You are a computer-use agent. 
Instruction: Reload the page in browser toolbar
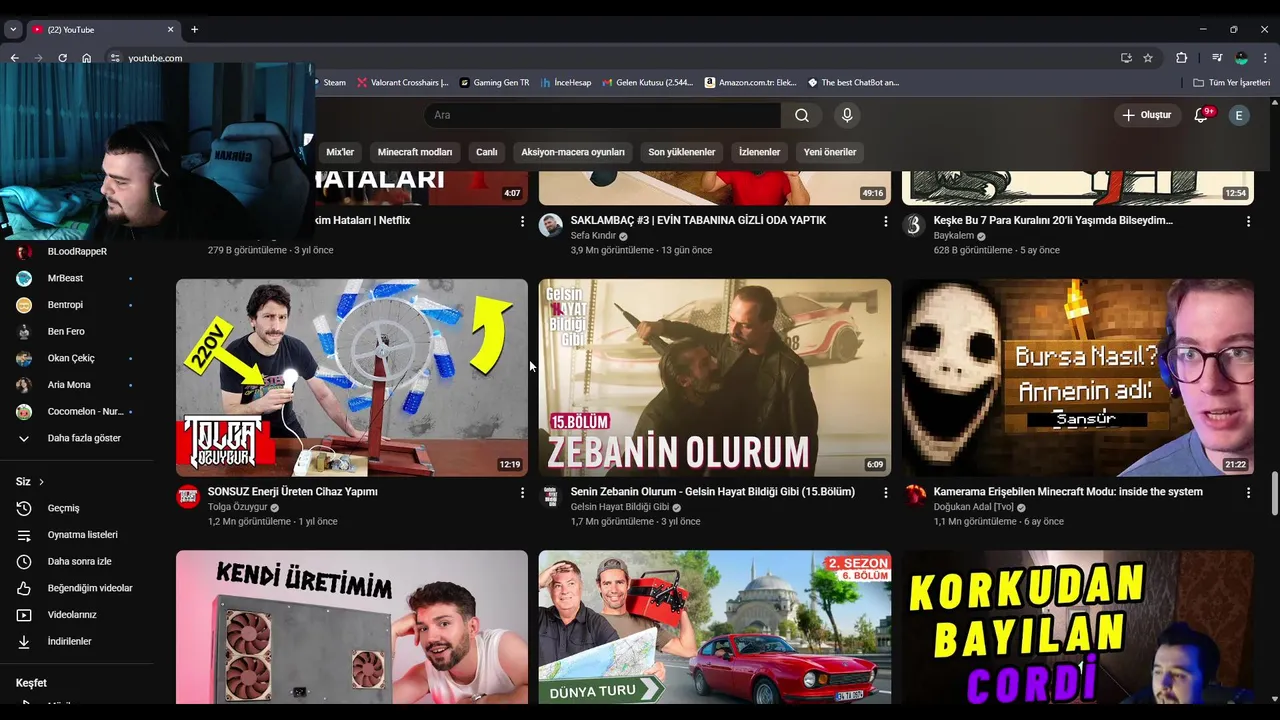(x=62, y=58)
